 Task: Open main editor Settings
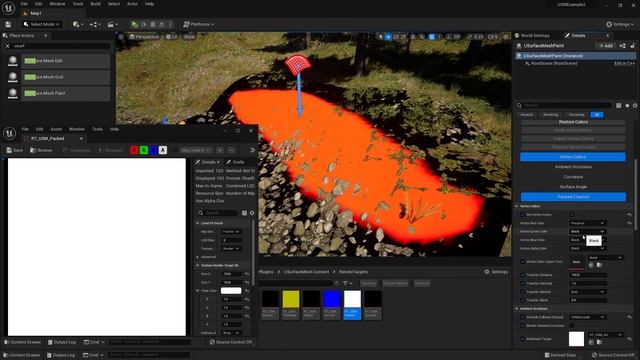[x=620, y=24]
